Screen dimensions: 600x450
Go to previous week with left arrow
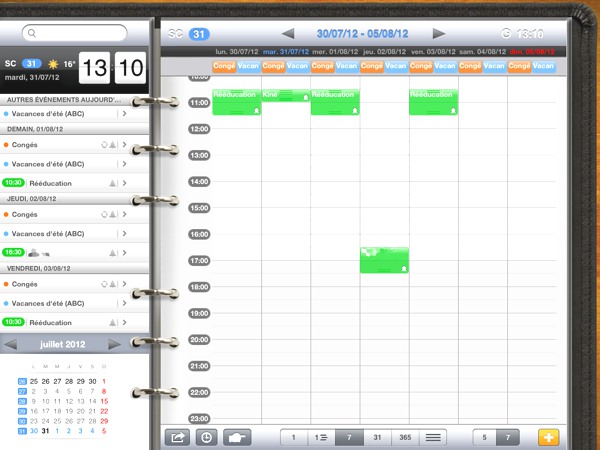[x=288, y=33]
